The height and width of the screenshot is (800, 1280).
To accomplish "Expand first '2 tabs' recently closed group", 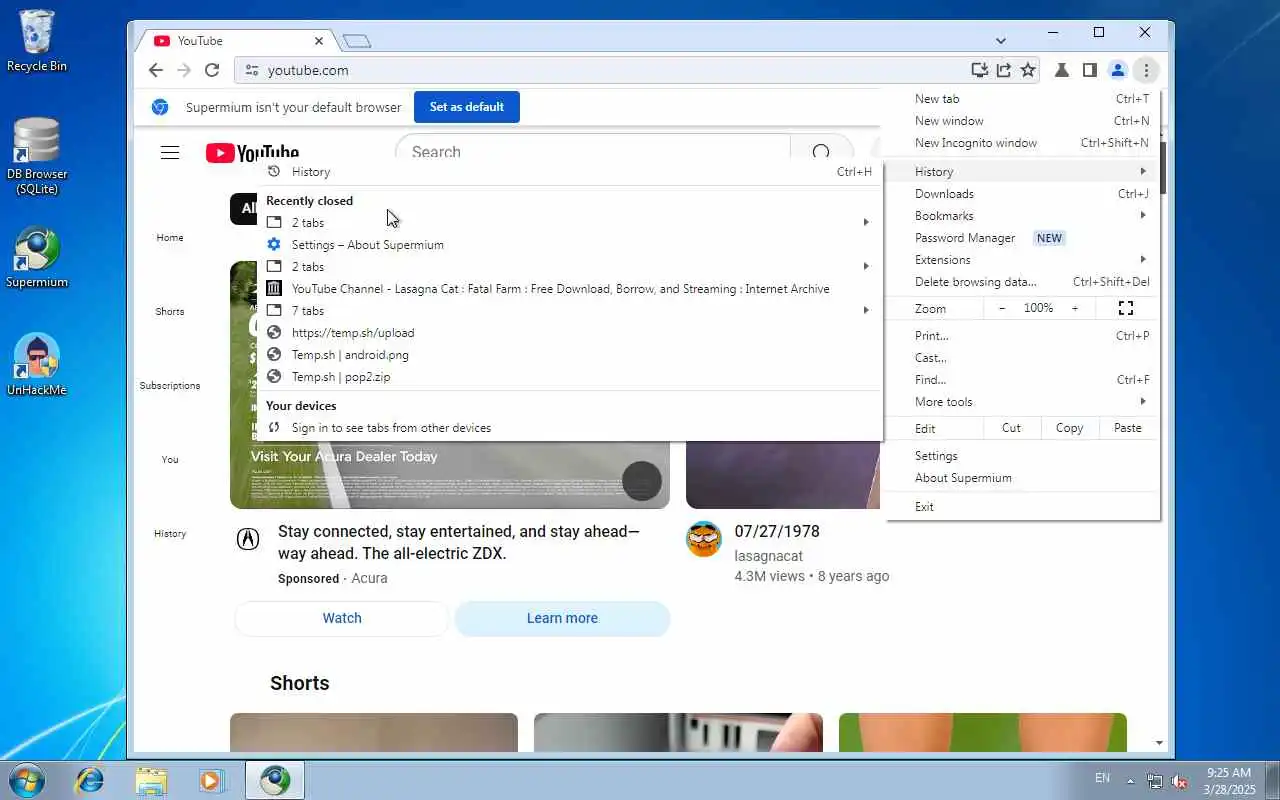I will [x=570, y=222].
